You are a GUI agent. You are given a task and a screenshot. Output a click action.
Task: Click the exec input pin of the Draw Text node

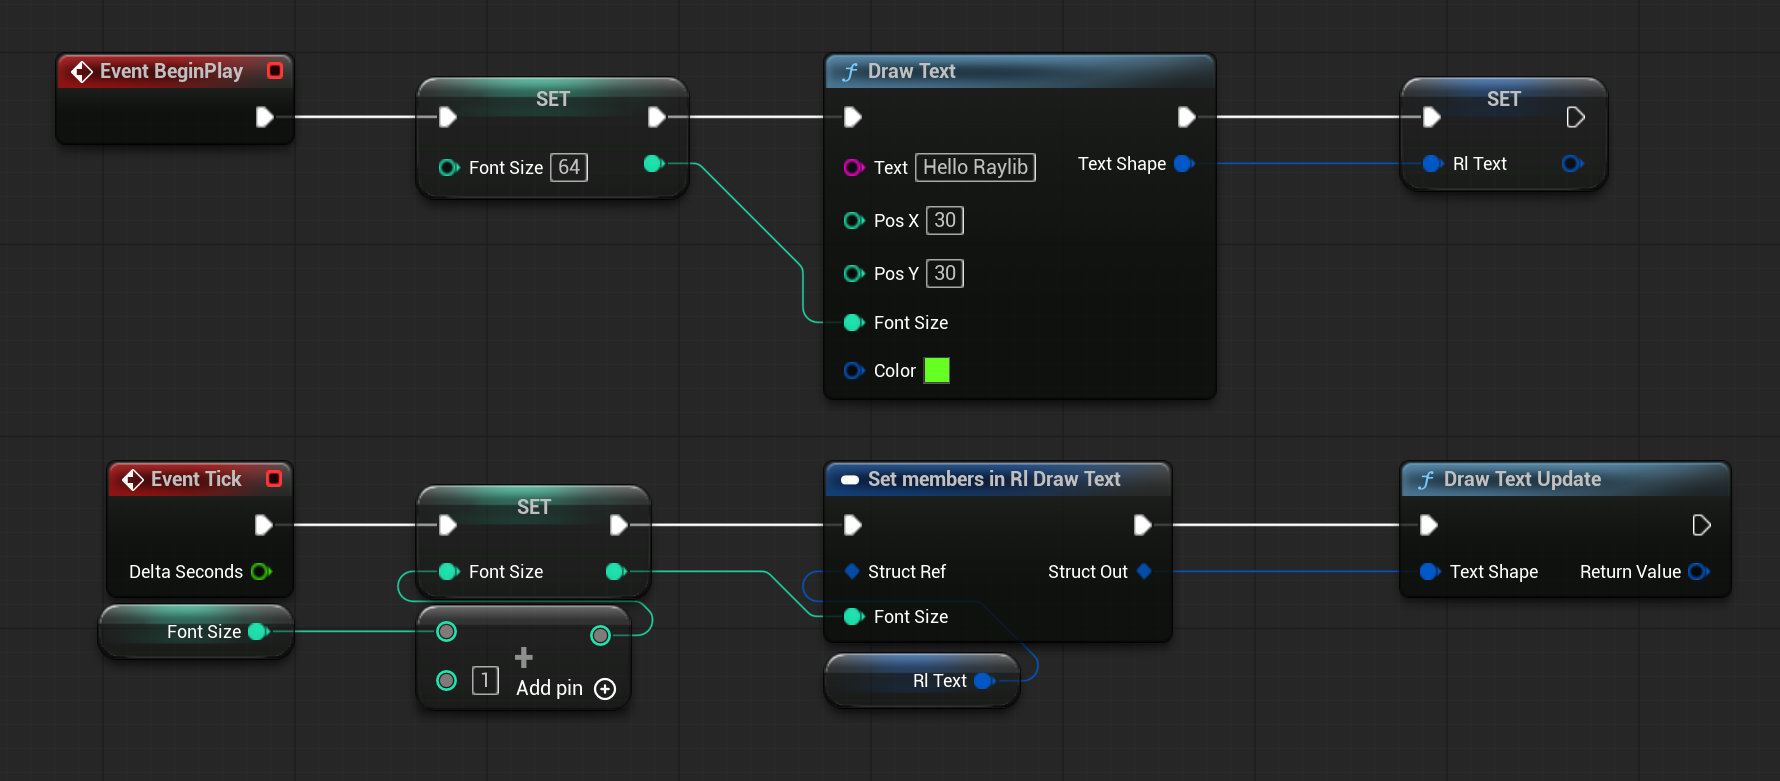853,117
